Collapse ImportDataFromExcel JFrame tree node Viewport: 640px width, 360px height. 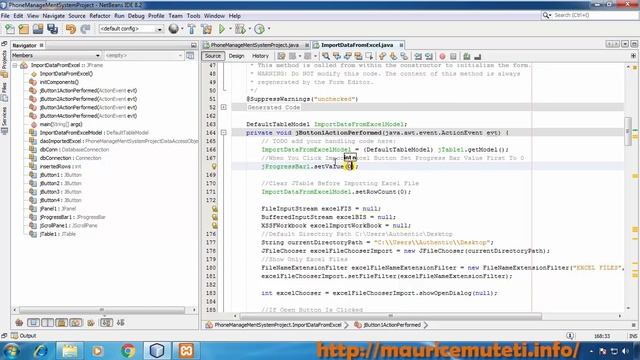pos(15,65)
